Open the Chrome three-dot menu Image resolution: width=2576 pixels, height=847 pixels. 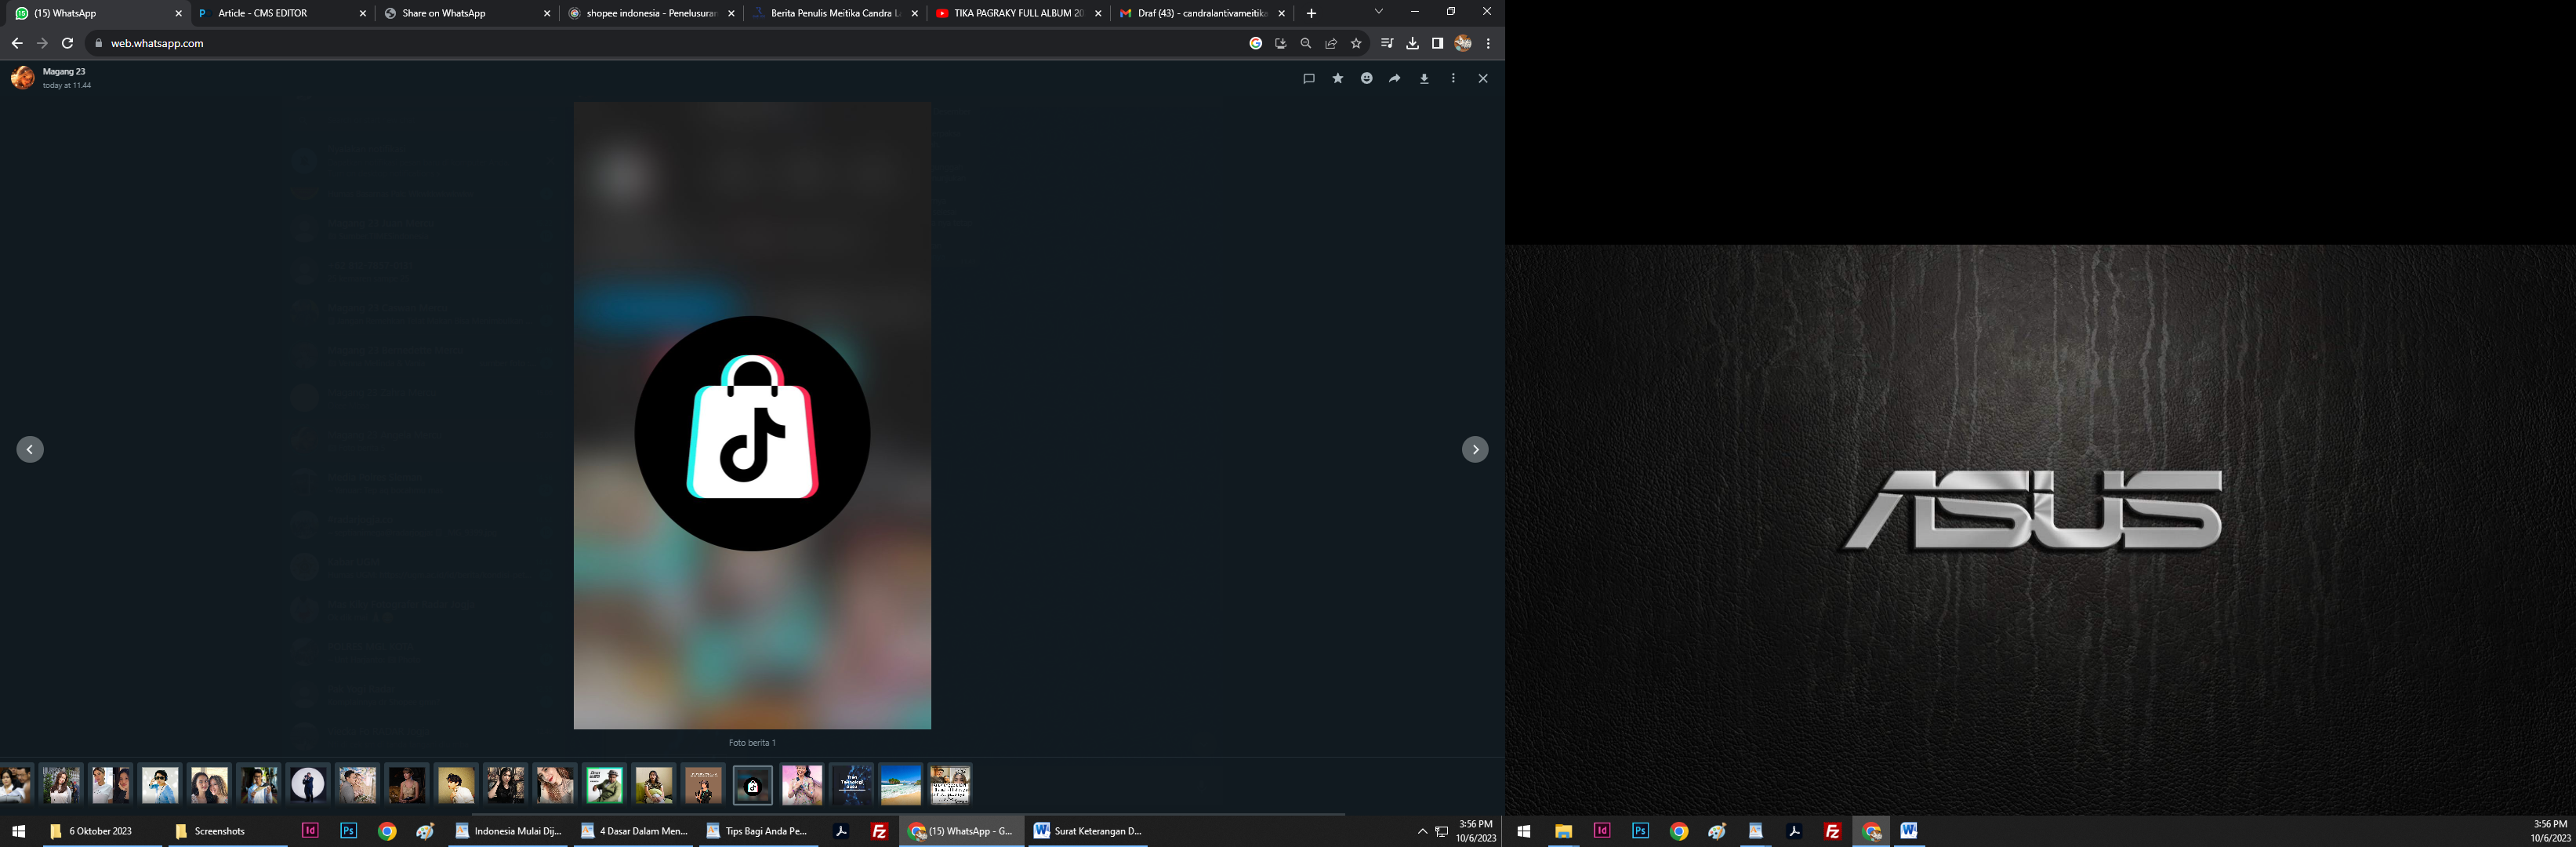(1488, 43)
